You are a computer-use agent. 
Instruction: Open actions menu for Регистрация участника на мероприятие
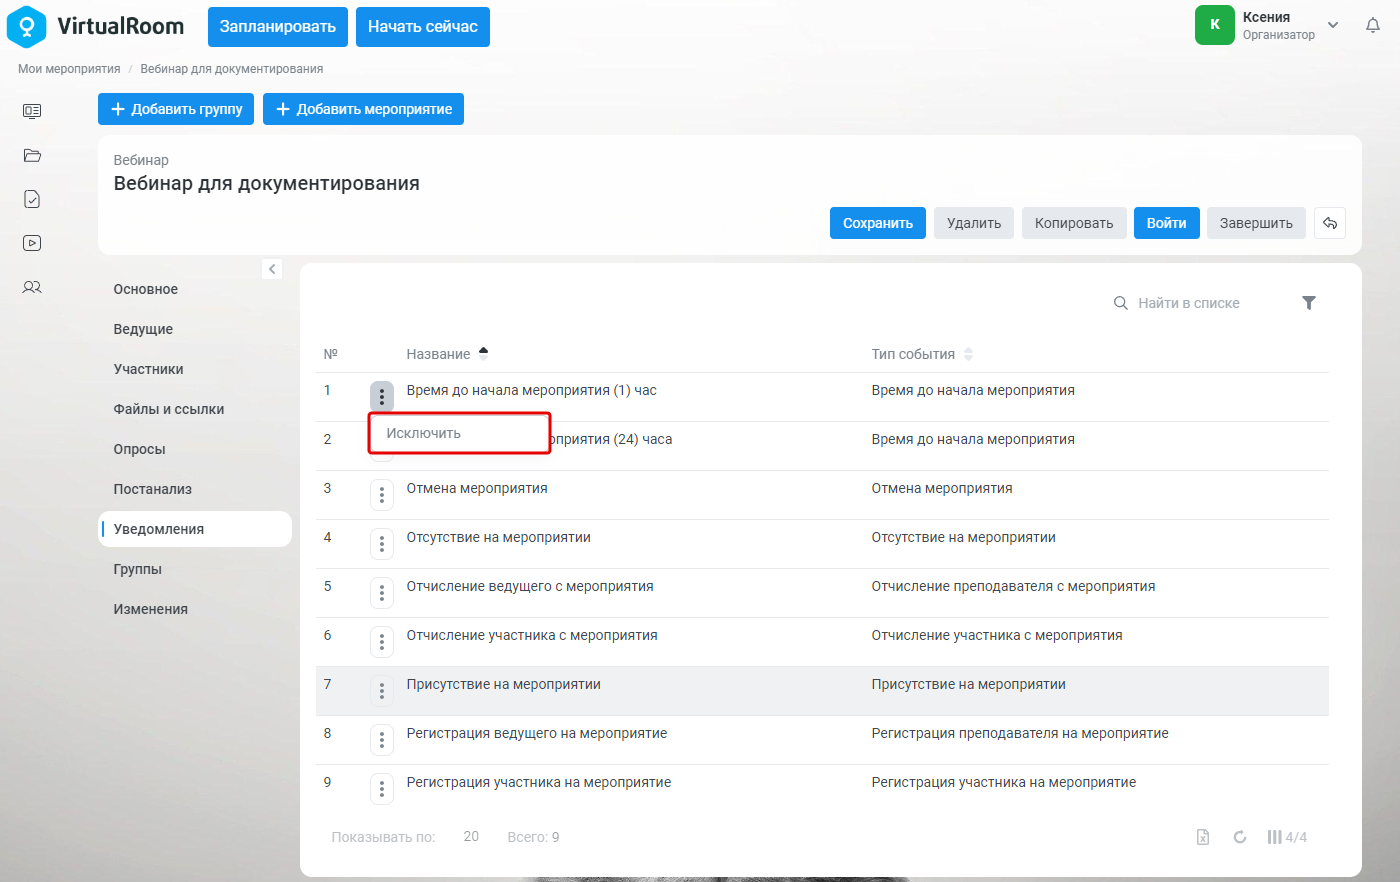382,789
